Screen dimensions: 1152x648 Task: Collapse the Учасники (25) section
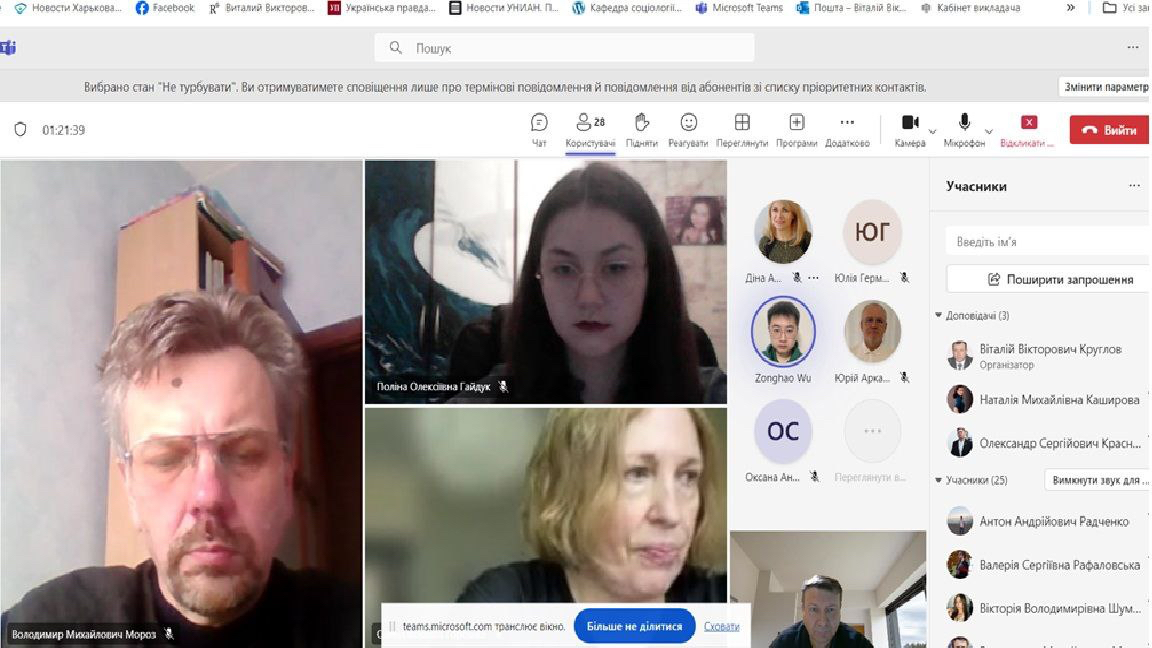pos(938,480)
